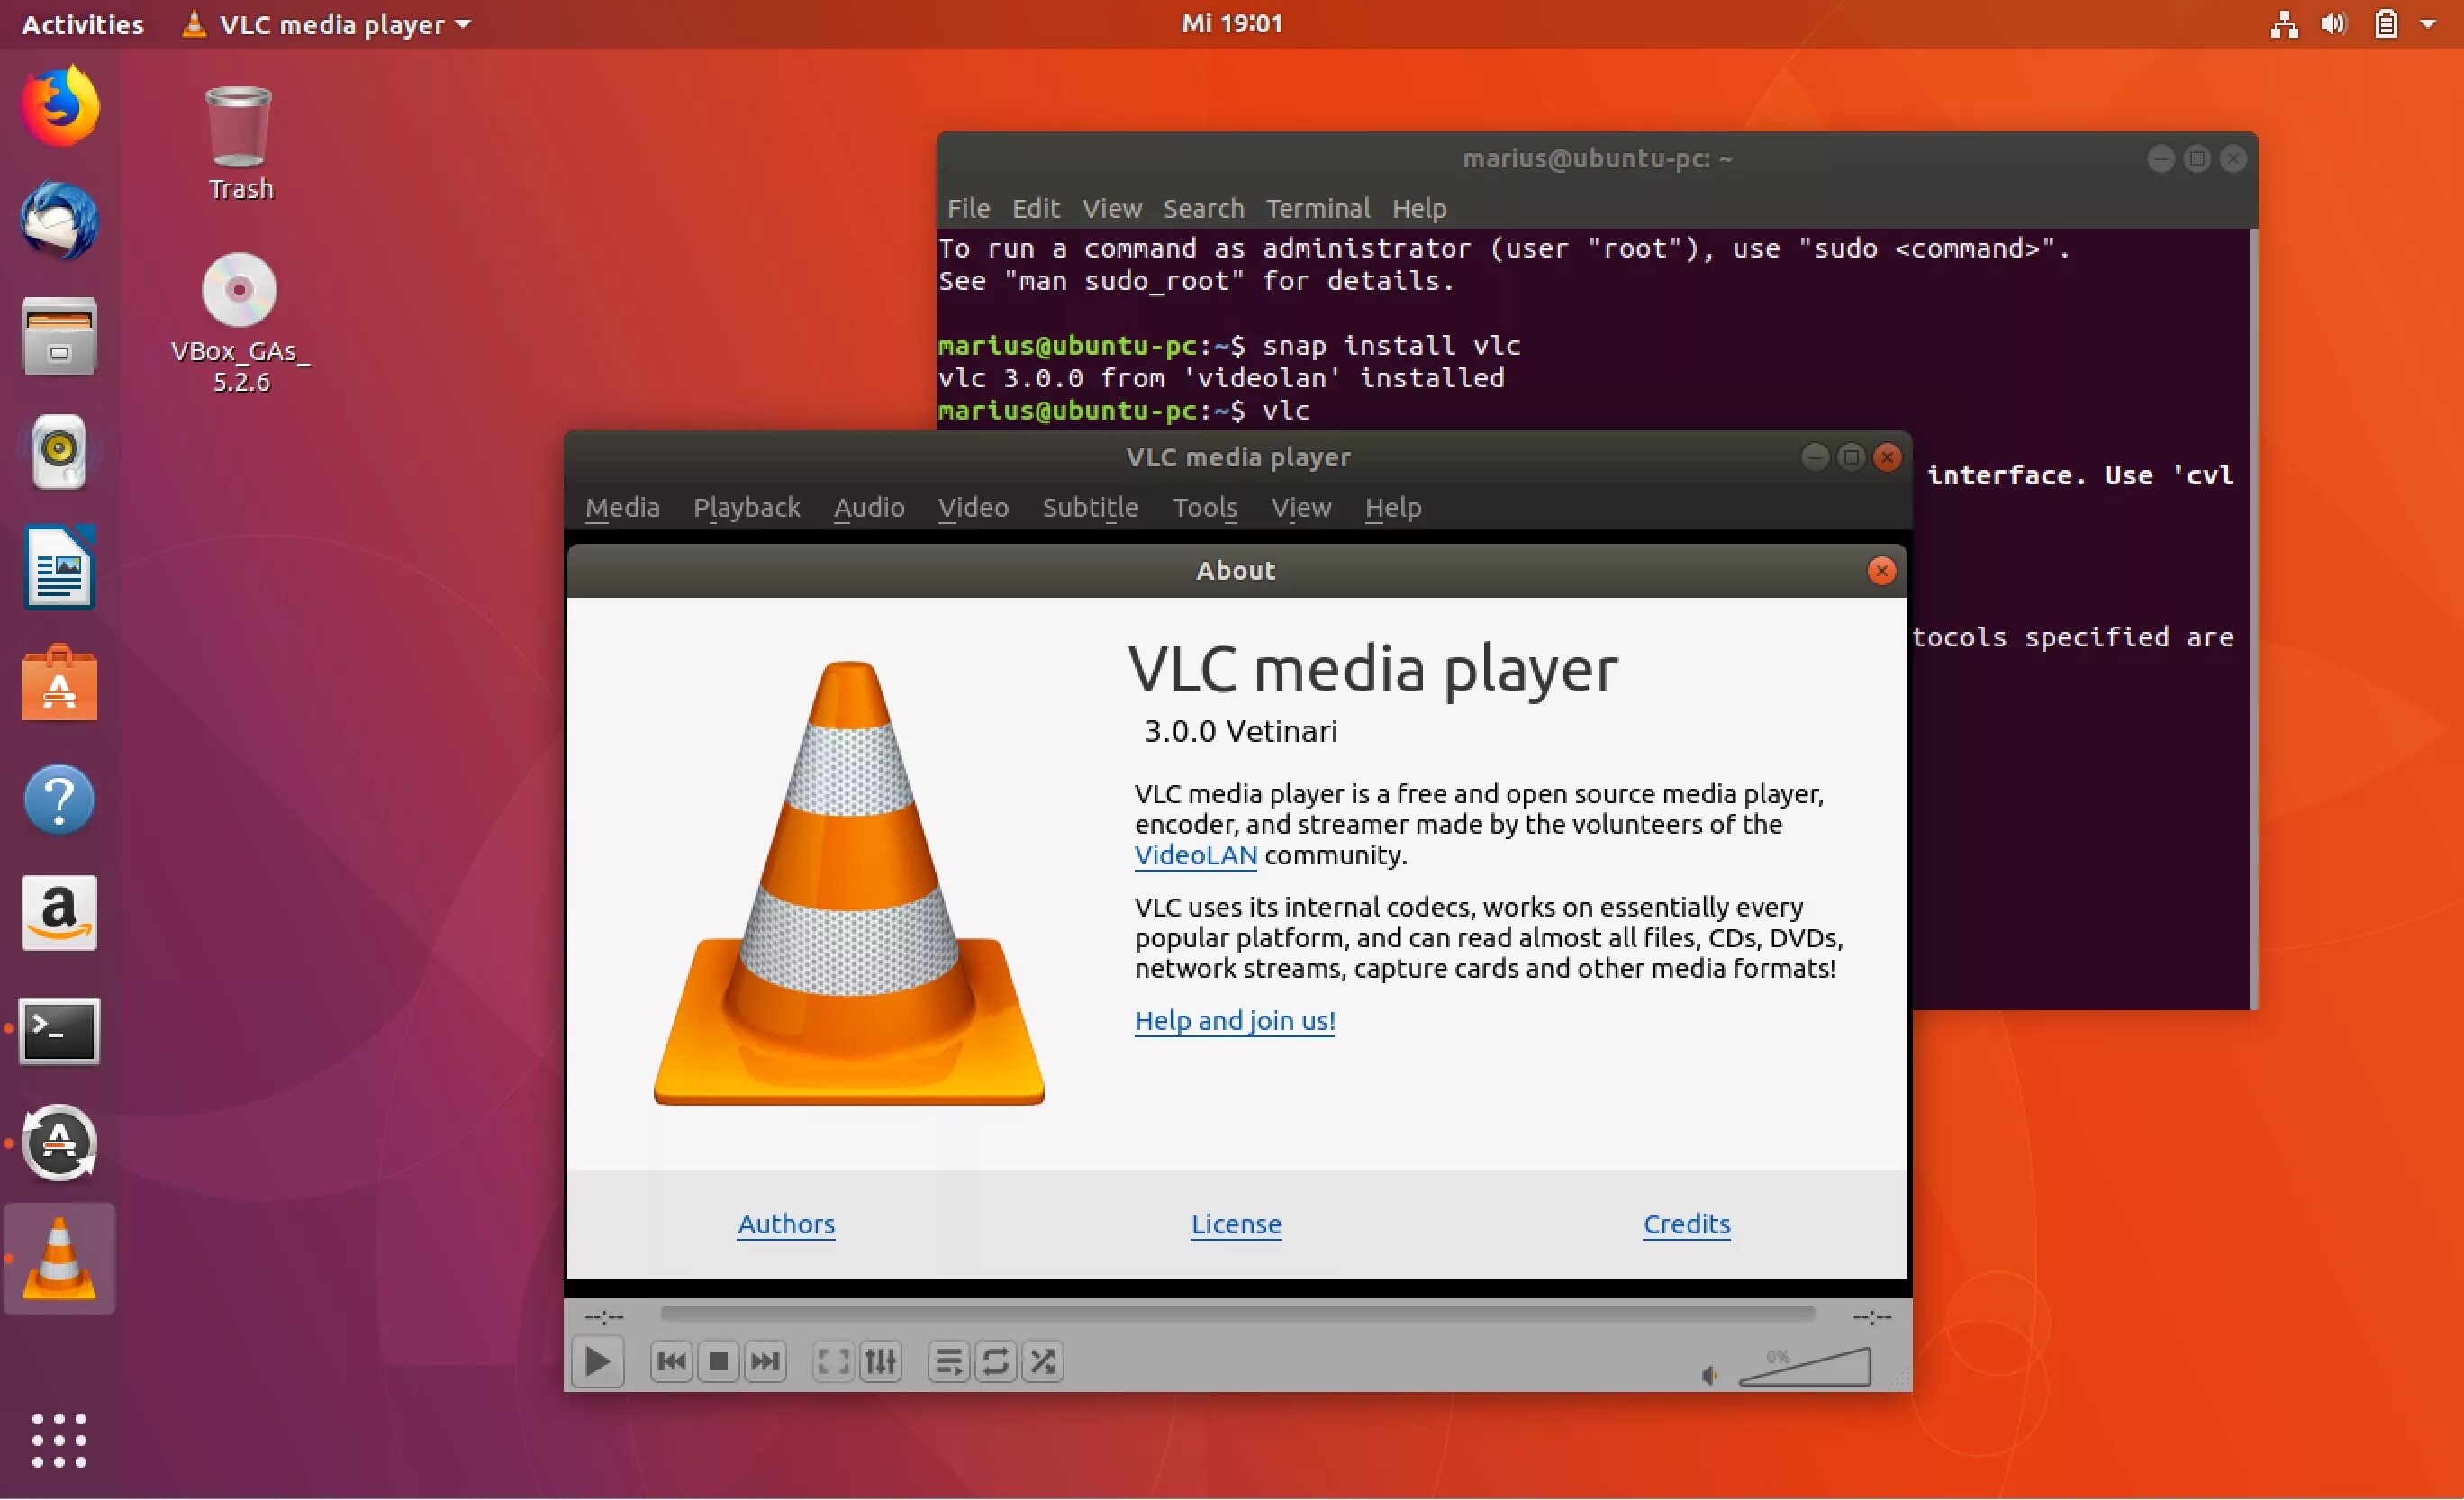
Task: Toggle loop repeat mode
Action: (995, 1361)
